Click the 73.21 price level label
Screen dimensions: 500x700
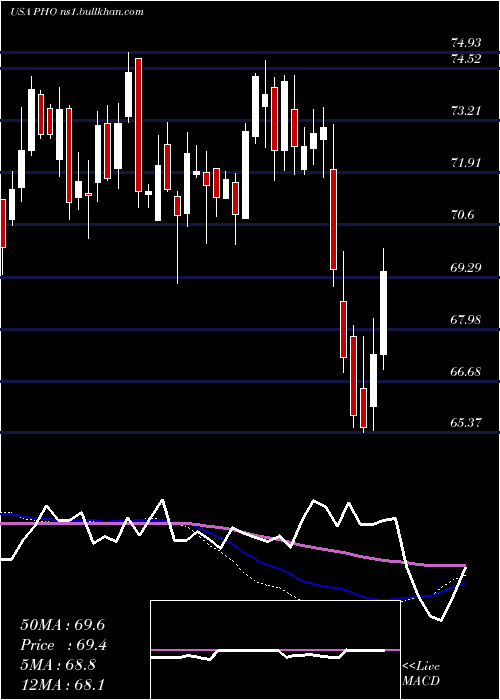pyautogui.click(x=466, y=111)
